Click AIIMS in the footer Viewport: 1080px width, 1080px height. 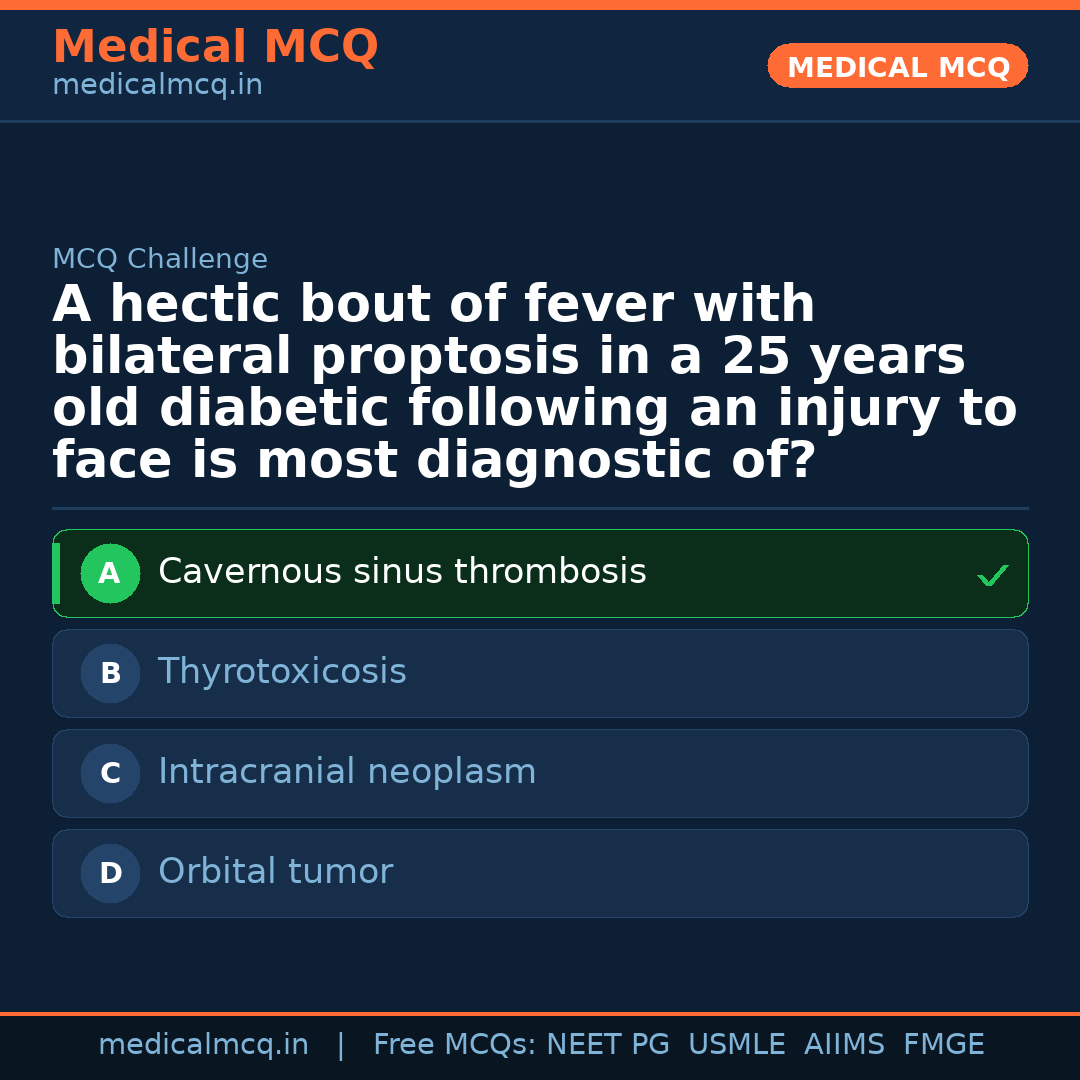coord(844,1045)
